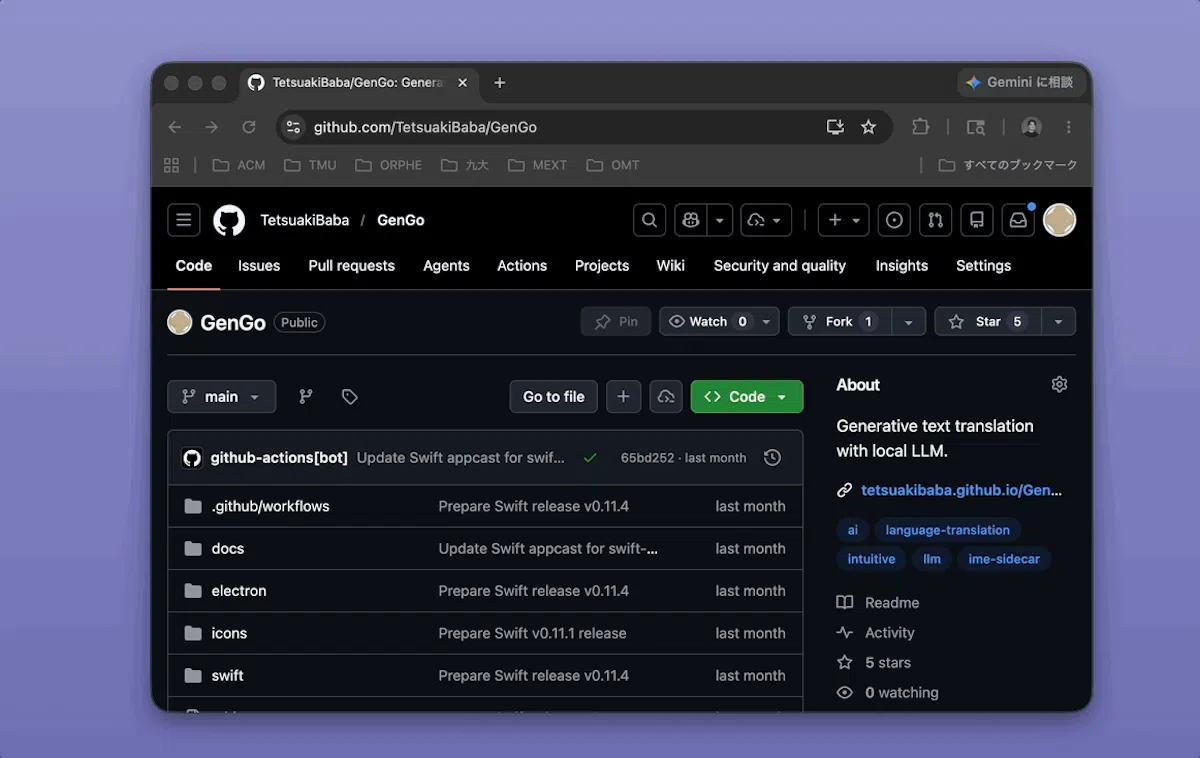Click the cloud agent icon beside Code
The image size is (1200, 758).
point(666,397)
